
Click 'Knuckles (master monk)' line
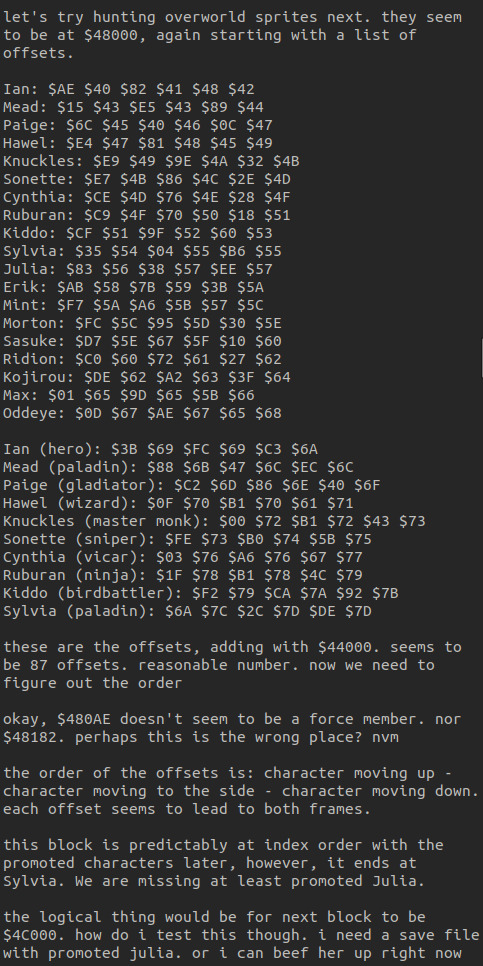point(214,521)
